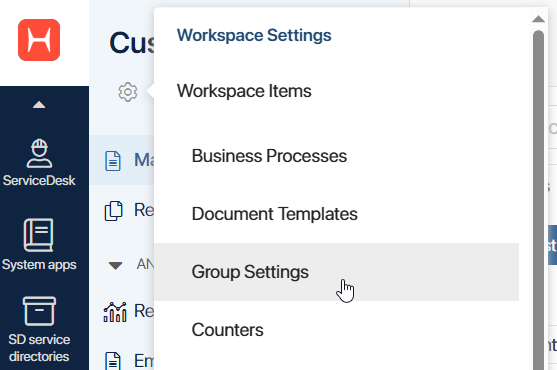Click the red H application logo
This screenshot has height=370, width=557.
(39, 40)
